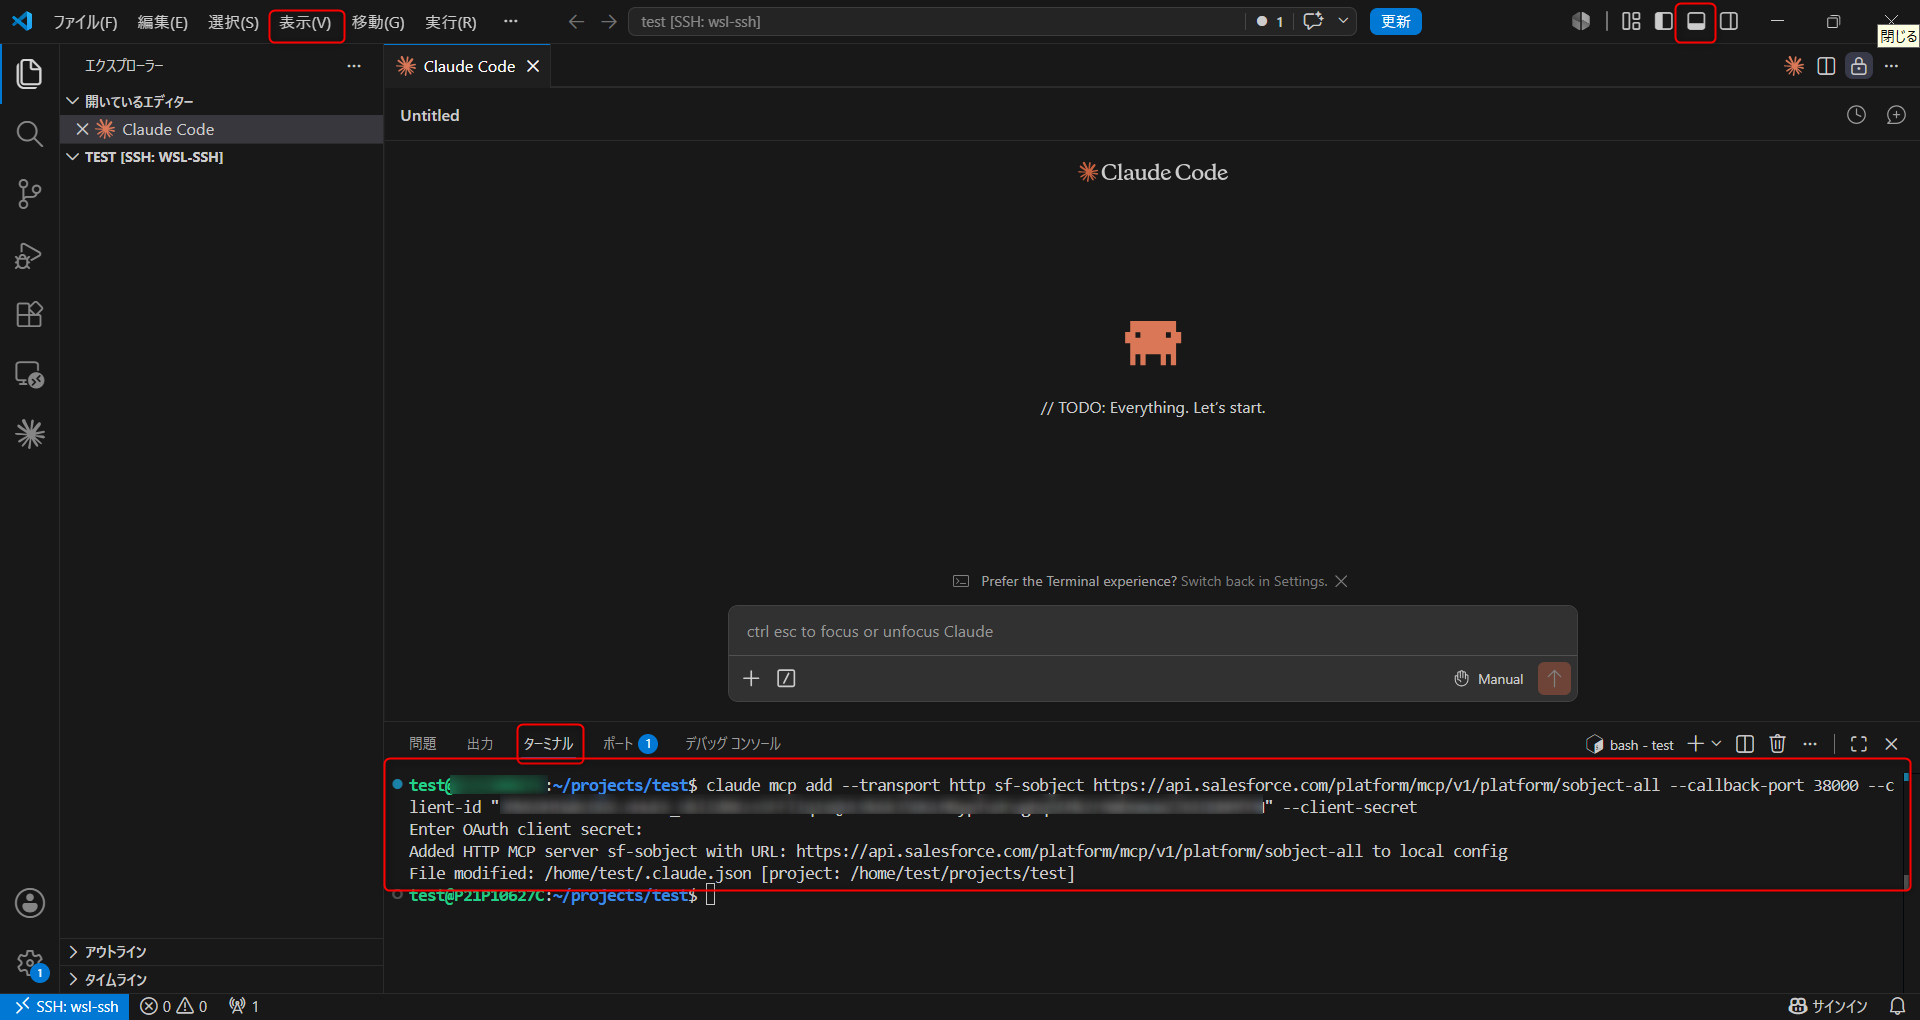Open the chat icon in the title bar
The height and width of the screenshot is (1020, 1920).
[1313, 21]
